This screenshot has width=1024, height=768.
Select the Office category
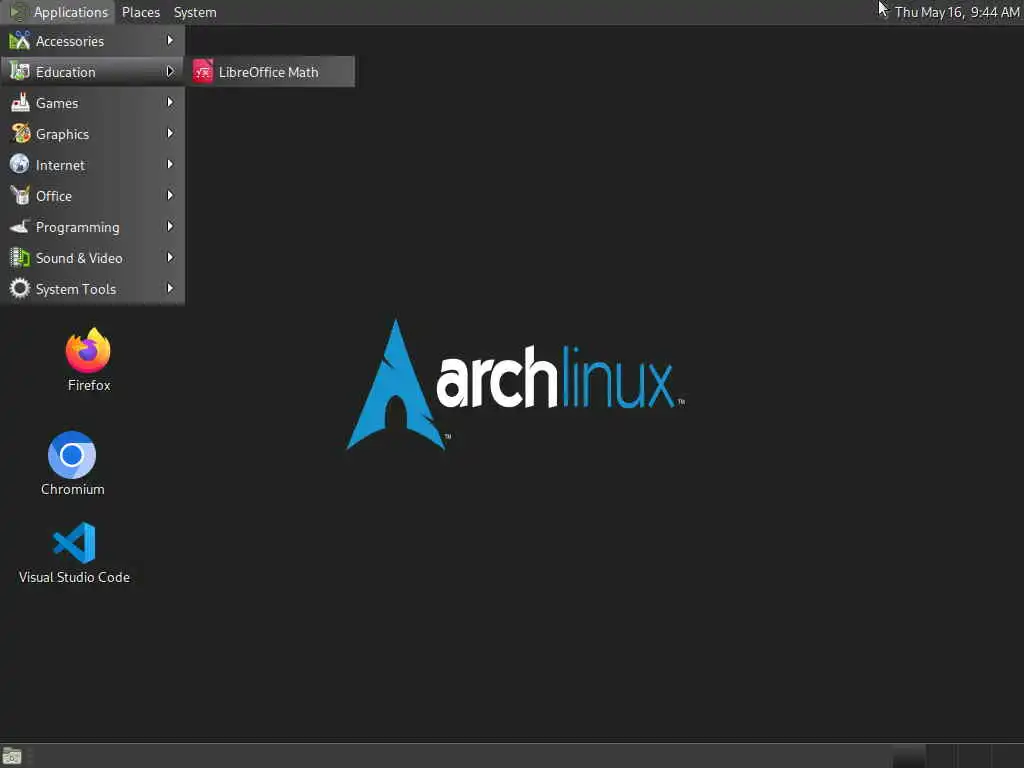coord(93,196)
